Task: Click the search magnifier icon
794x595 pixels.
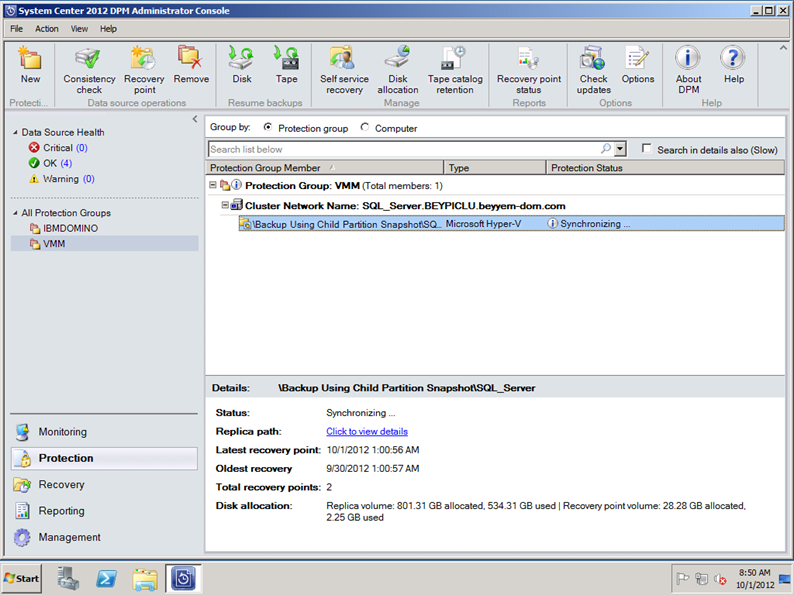Action: pyautogui.click(x=606, y=149)
